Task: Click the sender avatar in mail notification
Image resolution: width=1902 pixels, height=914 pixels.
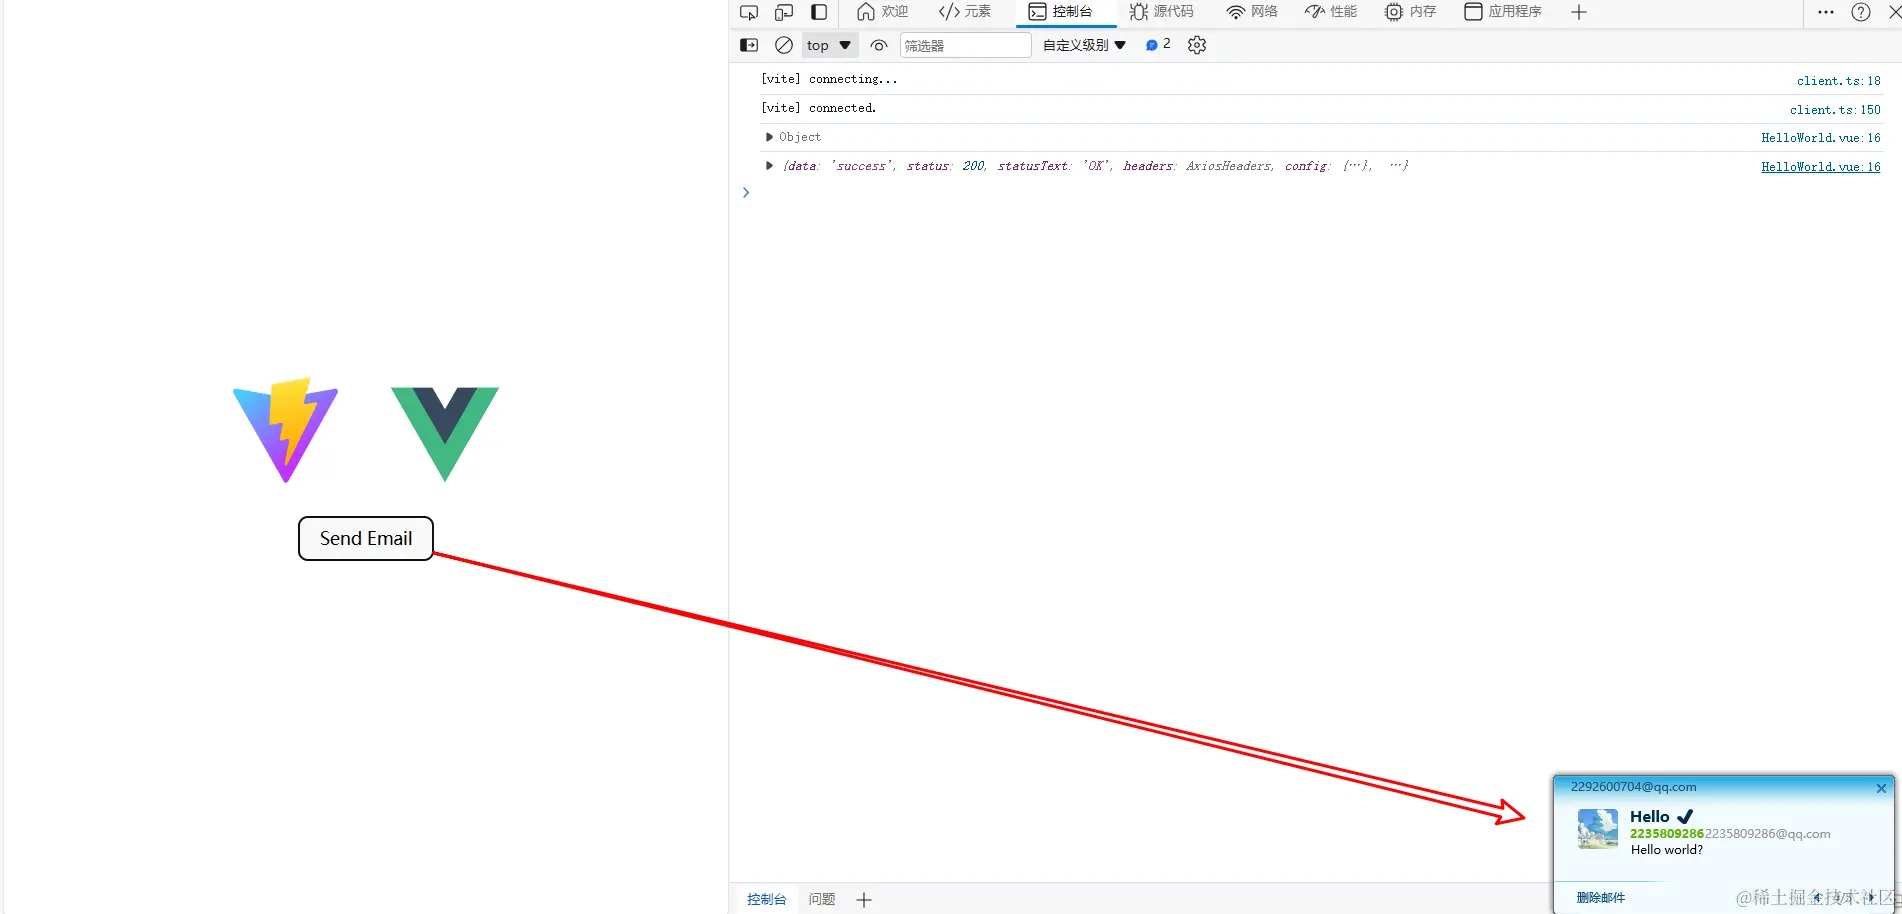Action: (x=1598, y=829)
